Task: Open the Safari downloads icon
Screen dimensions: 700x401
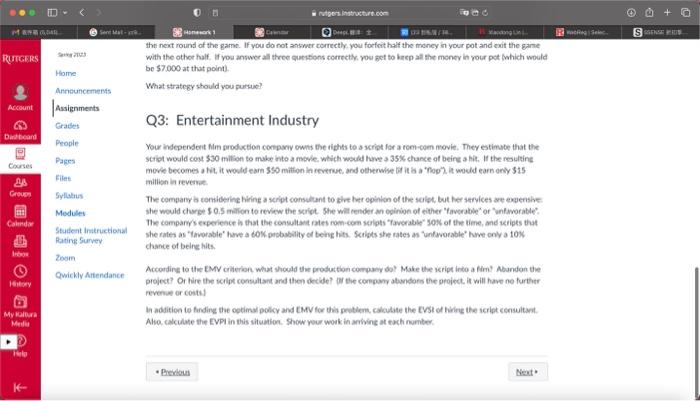Action: point(631,13)
